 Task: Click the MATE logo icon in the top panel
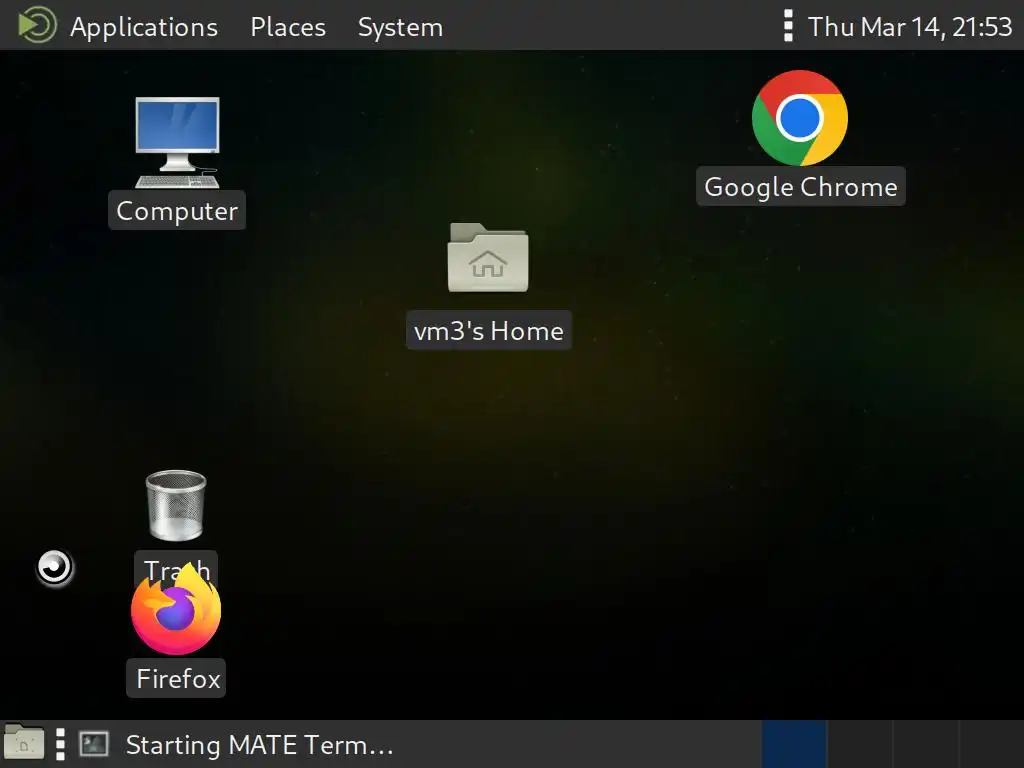pyautogui.click(x=37, y=25)
